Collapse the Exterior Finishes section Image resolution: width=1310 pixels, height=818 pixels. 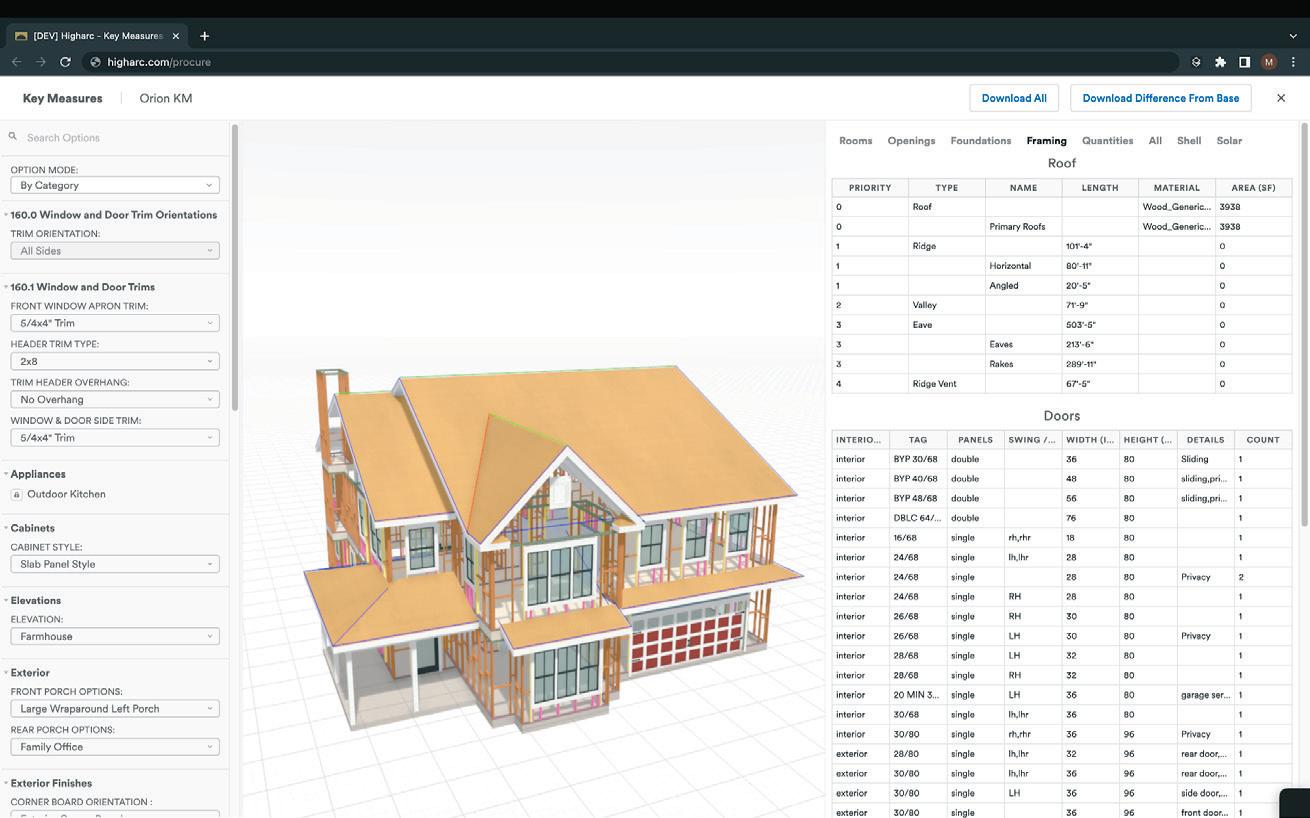[6, 783]
